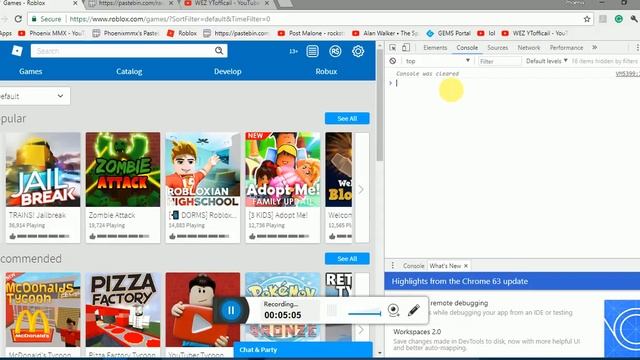Open the Phoenix MMX YouTube bookmark

[x=51, y=33]
